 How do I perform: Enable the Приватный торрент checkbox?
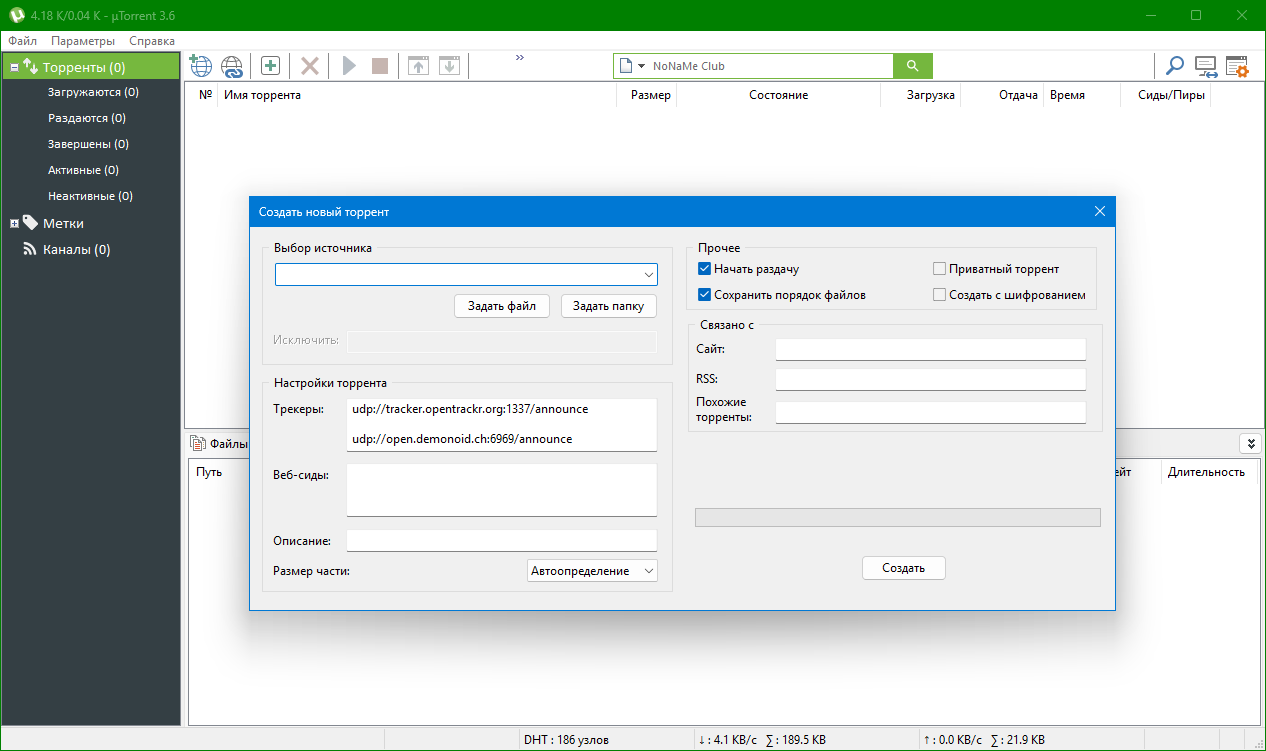[x=939, y=269]
